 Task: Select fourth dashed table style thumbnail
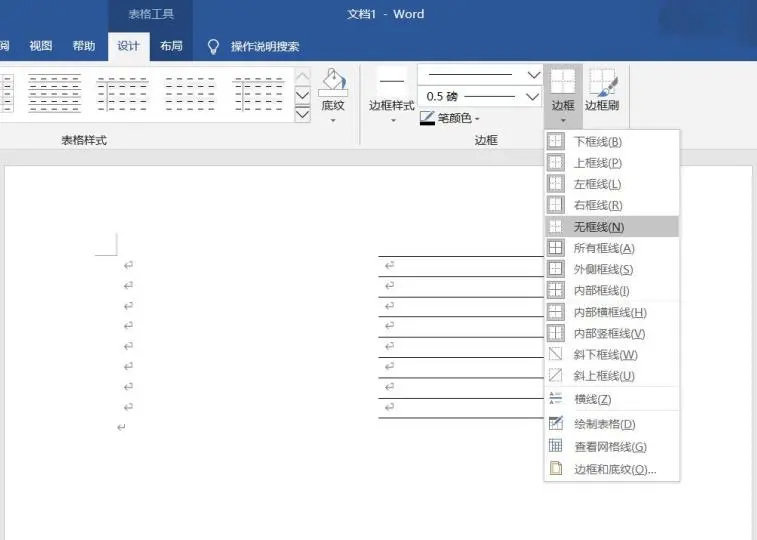point(258,93)
